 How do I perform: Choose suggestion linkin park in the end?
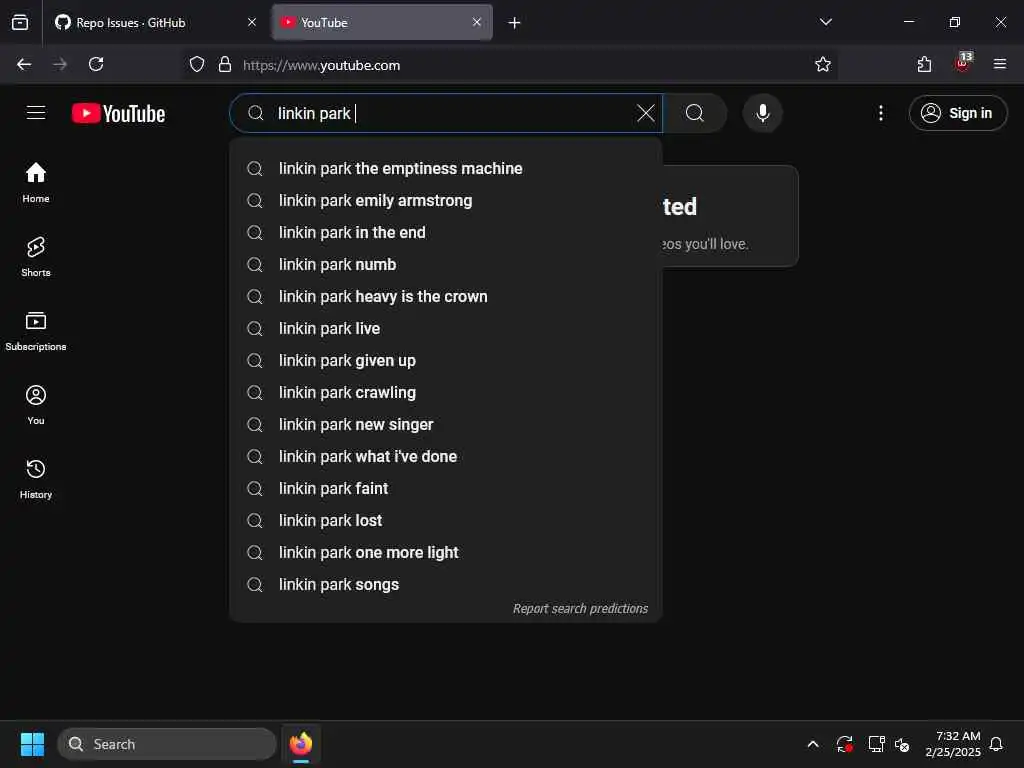446,232
